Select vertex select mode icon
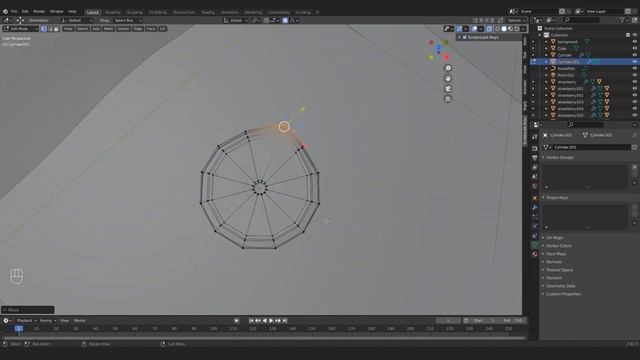640x360 pixels. coord(44,29)
